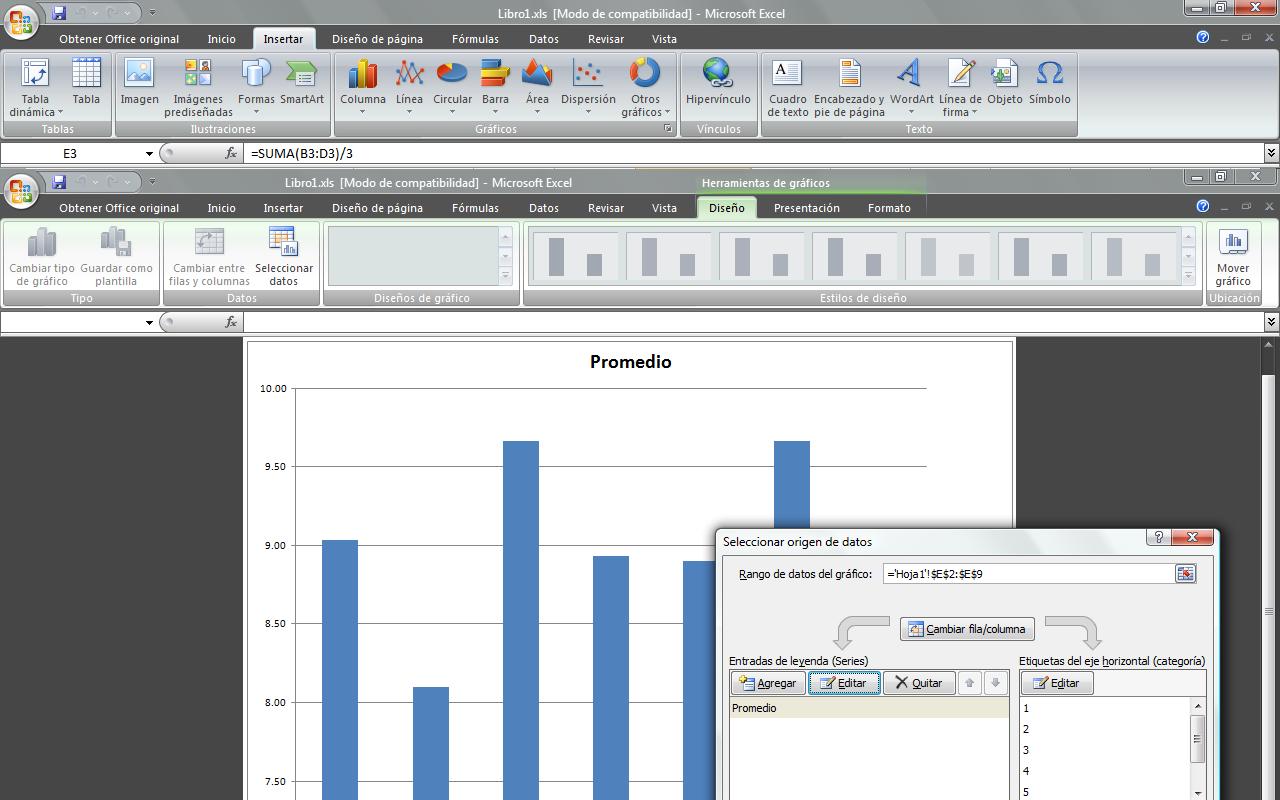Expand the Diseños de gráfico gallery
Screen dimensions: 1280x800
point(505,276)
